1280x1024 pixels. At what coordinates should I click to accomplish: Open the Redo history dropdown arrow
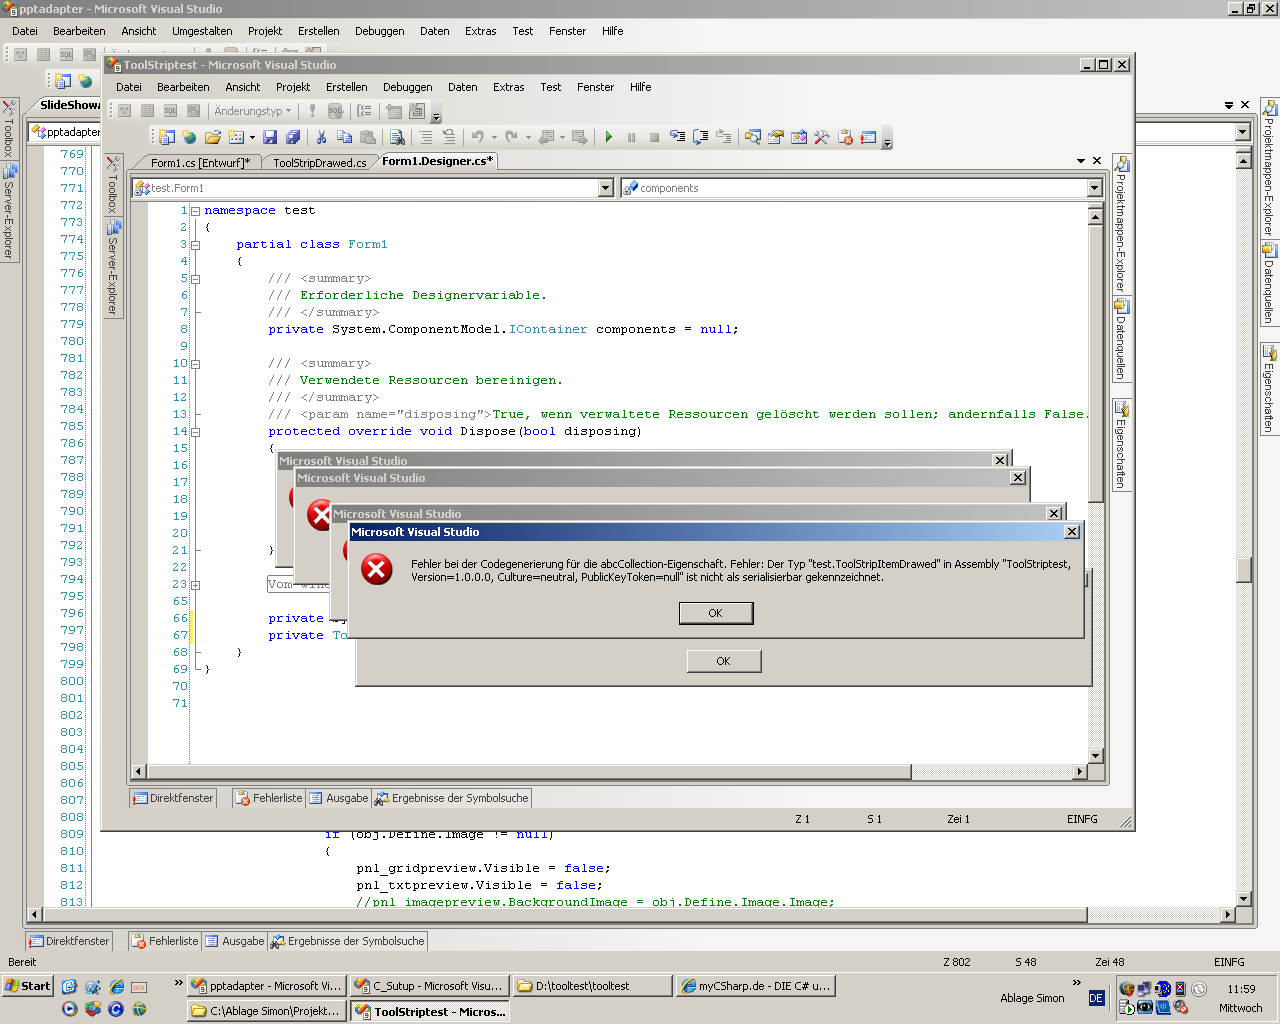click(x=528, y=137)
